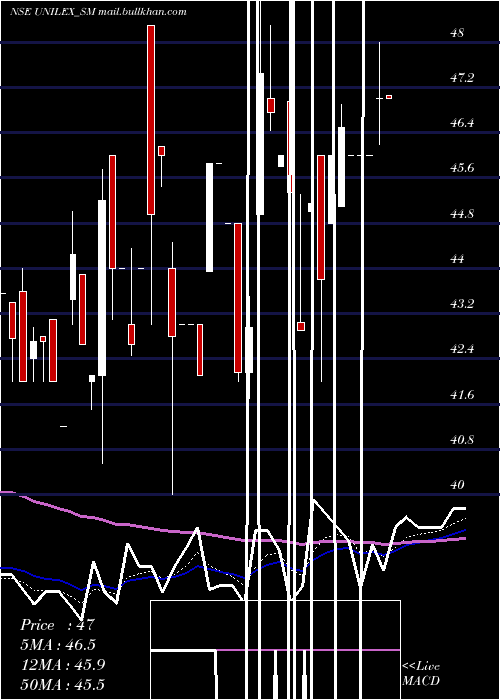Click the price axis label 42.4
This screenshot has width=500, height=700.
pos(462,349)
